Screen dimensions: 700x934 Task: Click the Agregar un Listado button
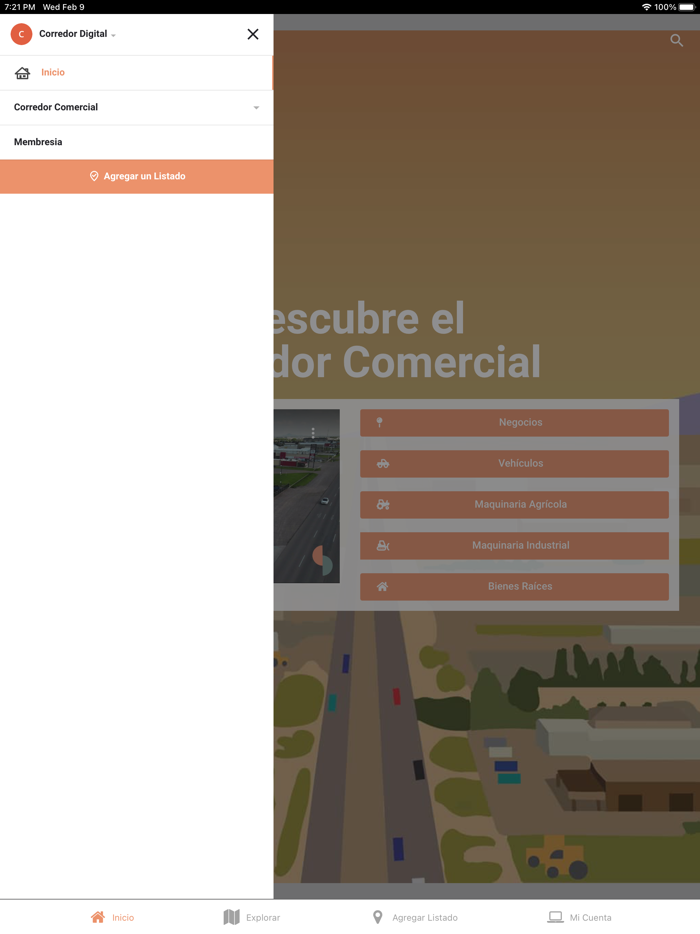click(x=136, y=176)
